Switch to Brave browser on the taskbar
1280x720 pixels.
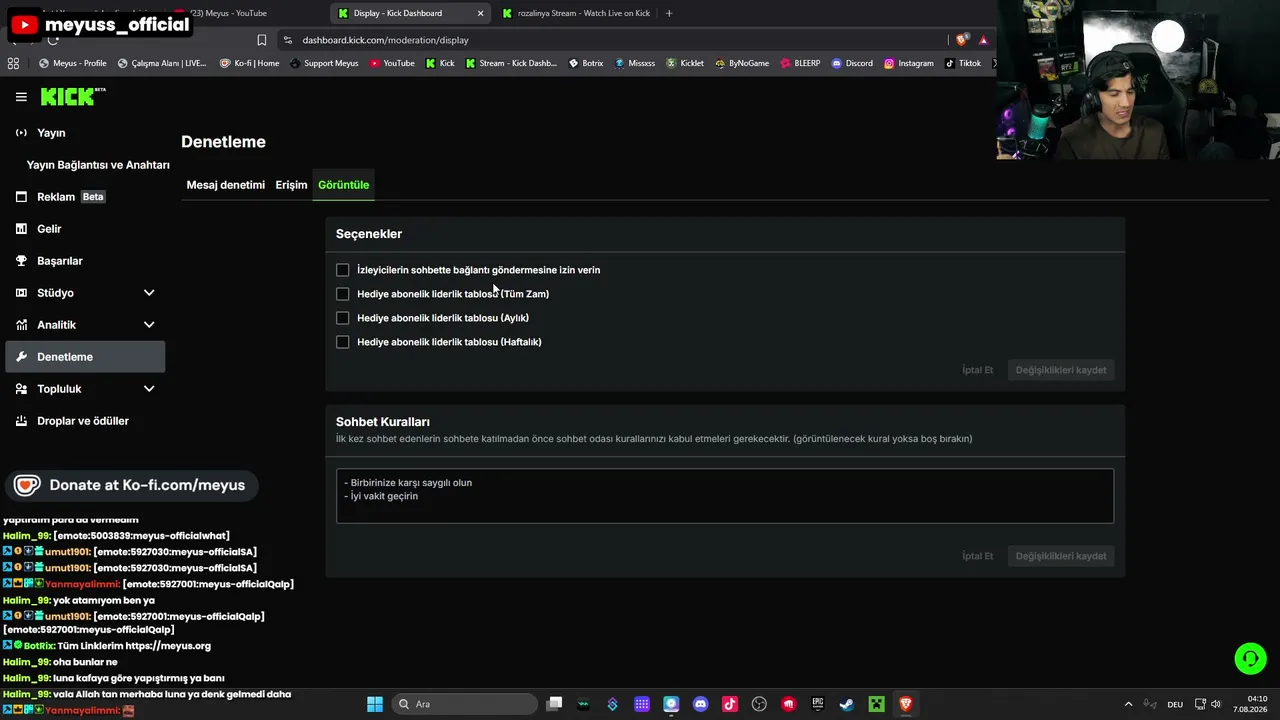905,704
